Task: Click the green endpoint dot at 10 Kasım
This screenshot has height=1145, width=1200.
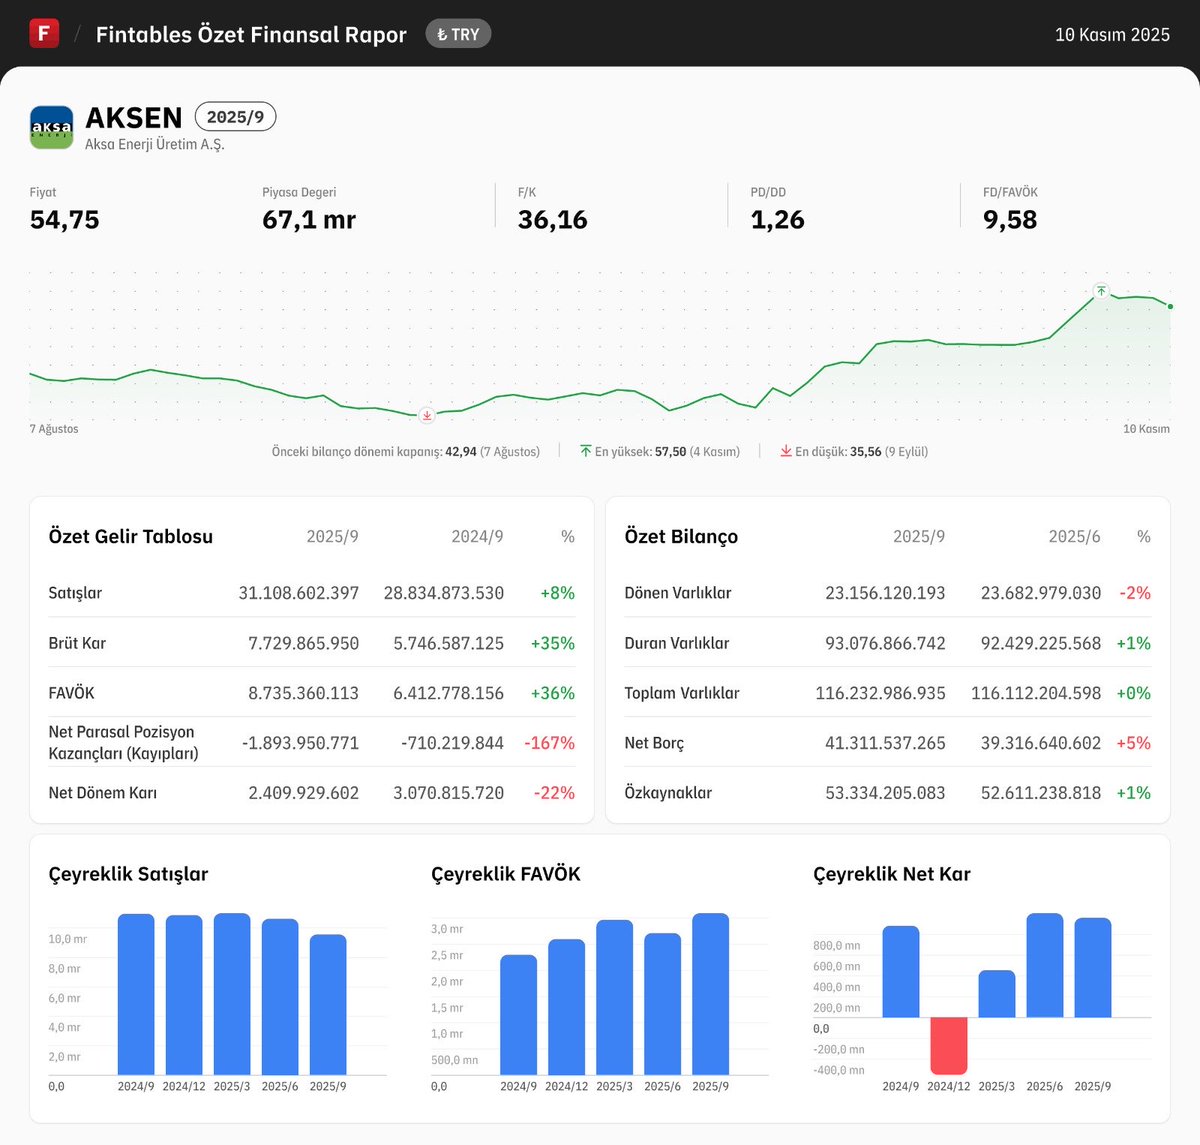Action: coord(1168,307)
